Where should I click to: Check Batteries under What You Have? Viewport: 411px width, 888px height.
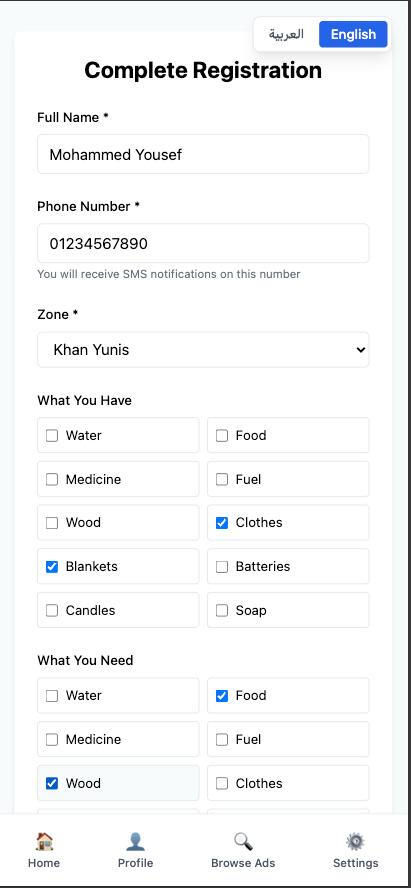[222, 566]
